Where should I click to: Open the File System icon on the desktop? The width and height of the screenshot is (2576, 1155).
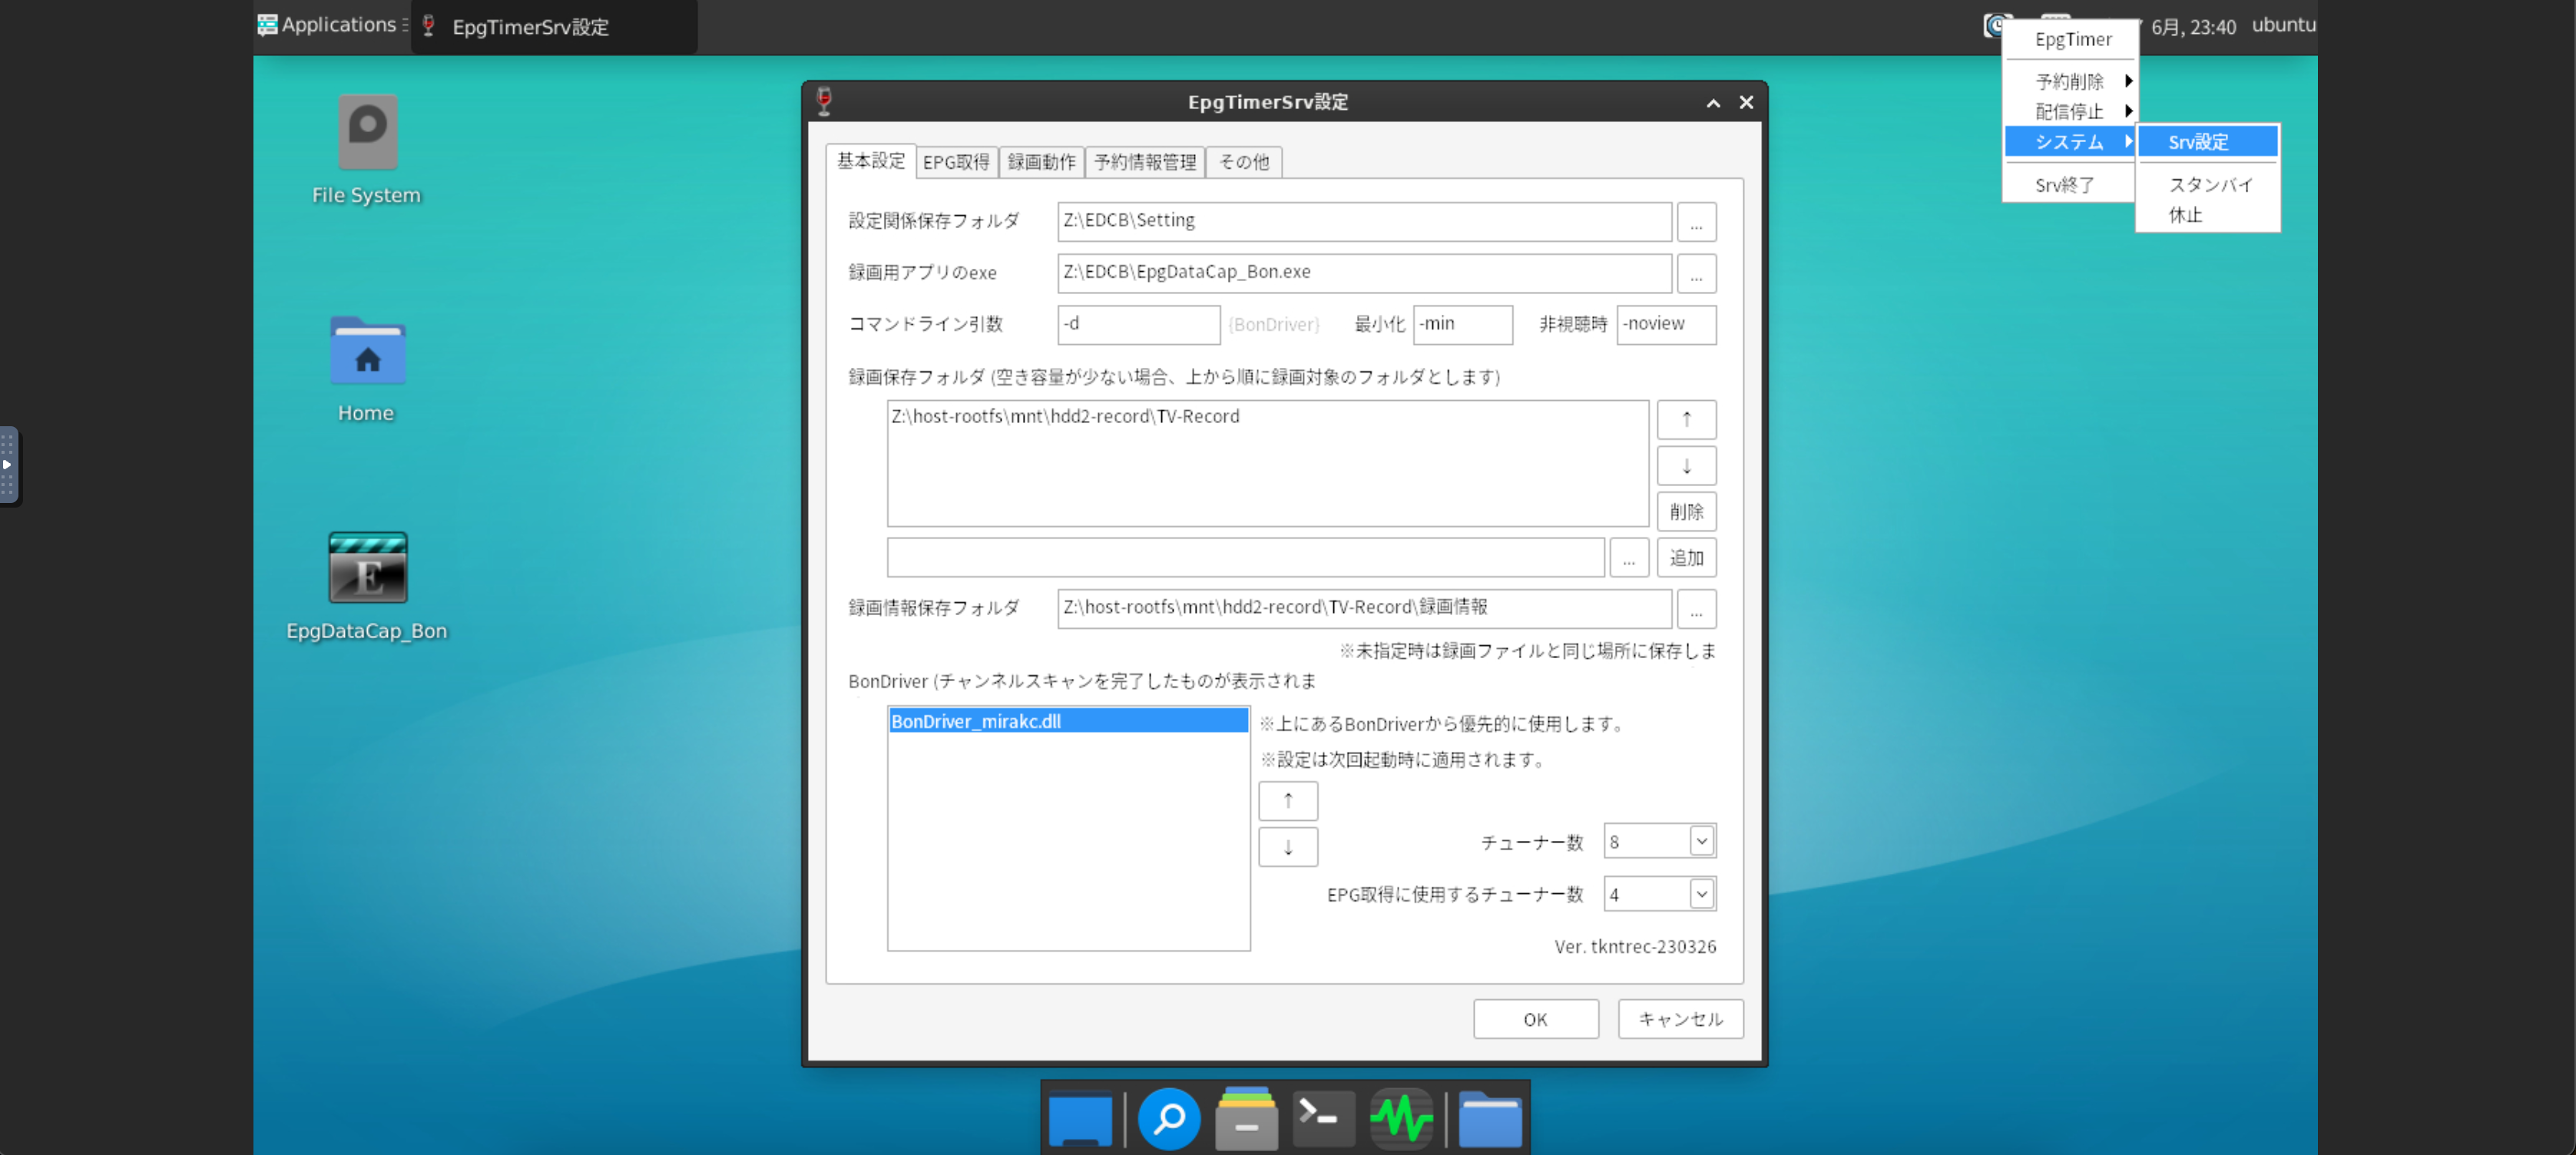[366, 132]
